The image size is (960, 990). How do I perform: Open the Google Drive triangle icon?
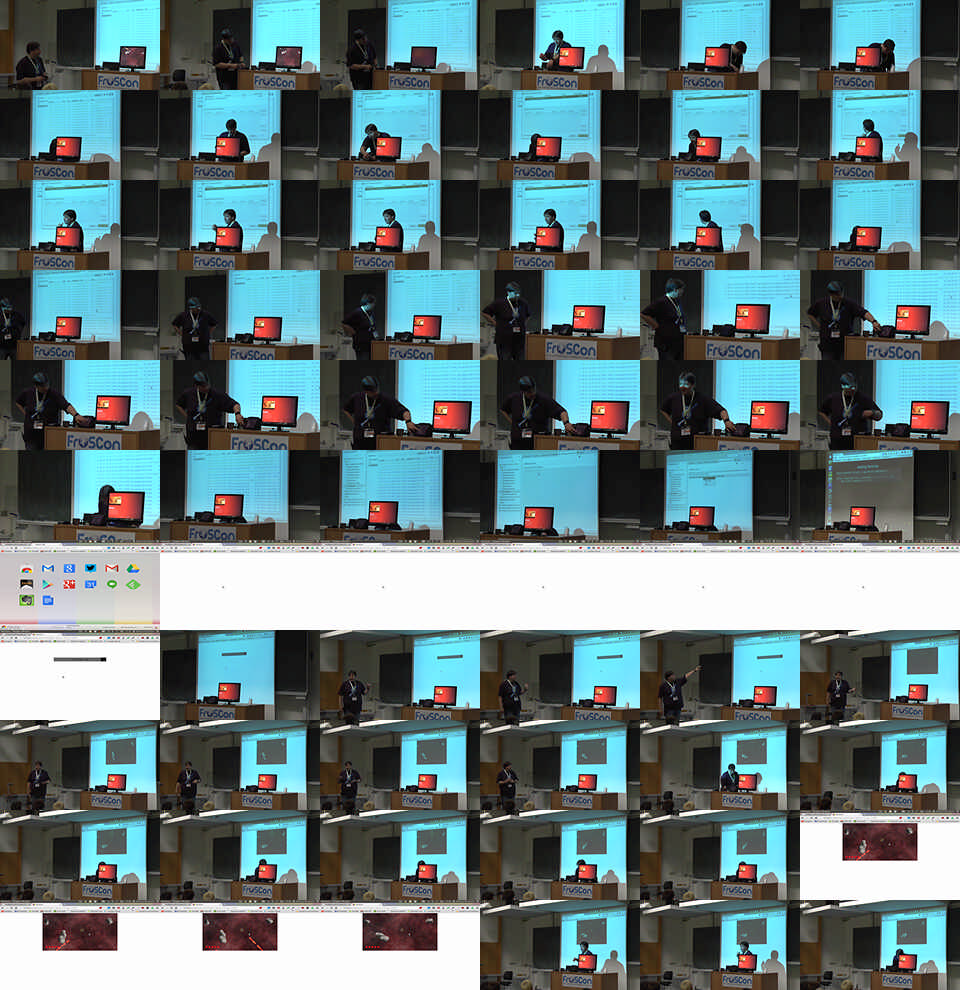point(133,569)
